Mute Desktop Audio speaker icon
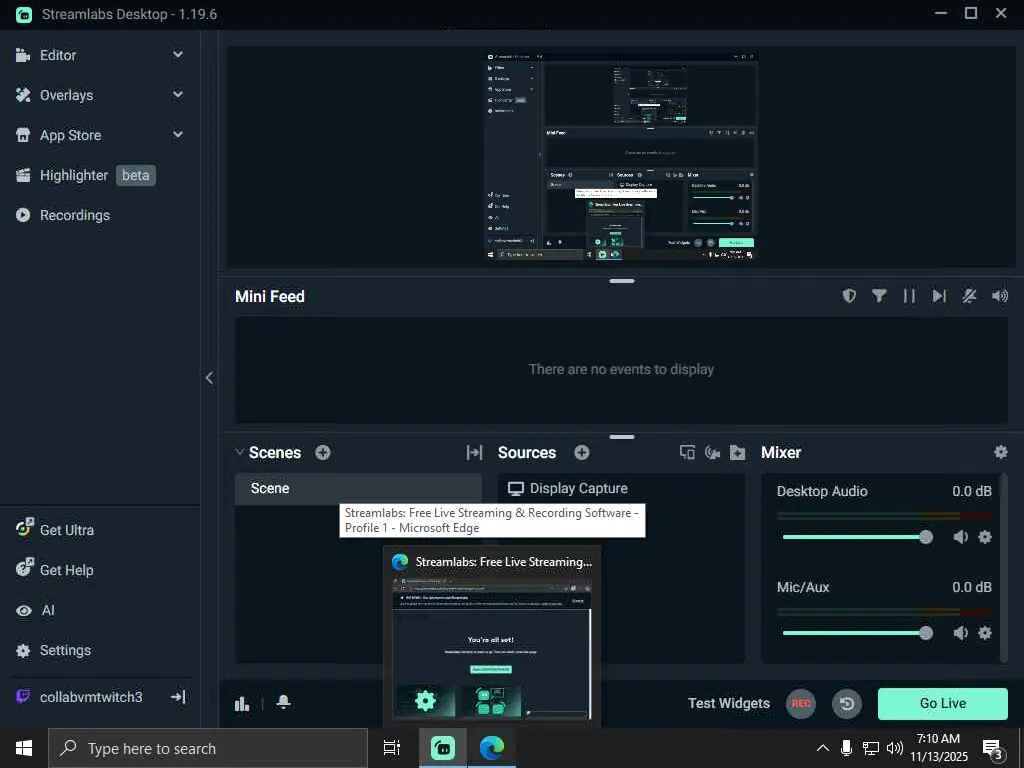Screen dimensions: 1024x768 (x=960, y=537)
